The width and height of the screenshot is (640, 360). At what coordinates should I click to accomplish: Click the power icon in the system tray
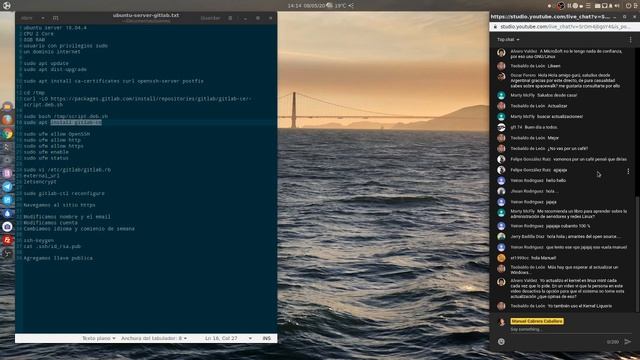click(x=629, y=6)
